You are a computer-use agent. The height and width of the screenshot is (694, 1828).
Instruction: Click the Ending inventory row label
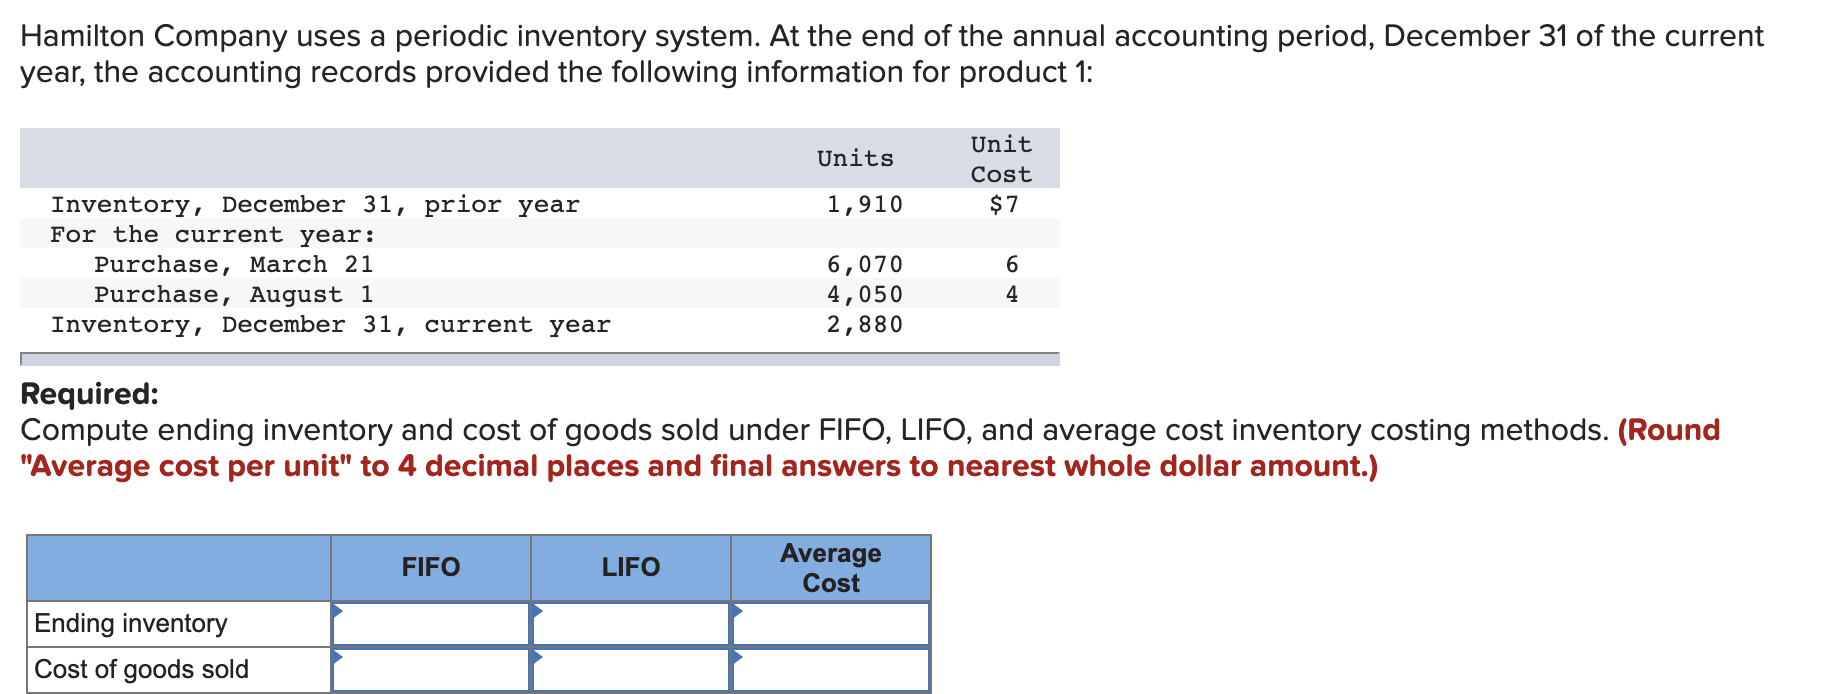point(130,622)
